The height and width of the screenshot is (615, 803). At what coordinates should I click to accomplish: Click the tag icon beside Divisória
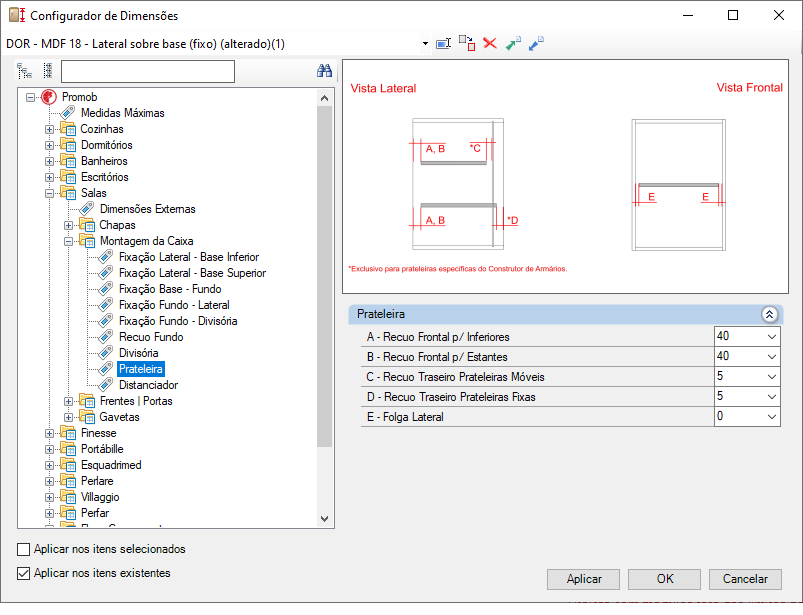105,353
